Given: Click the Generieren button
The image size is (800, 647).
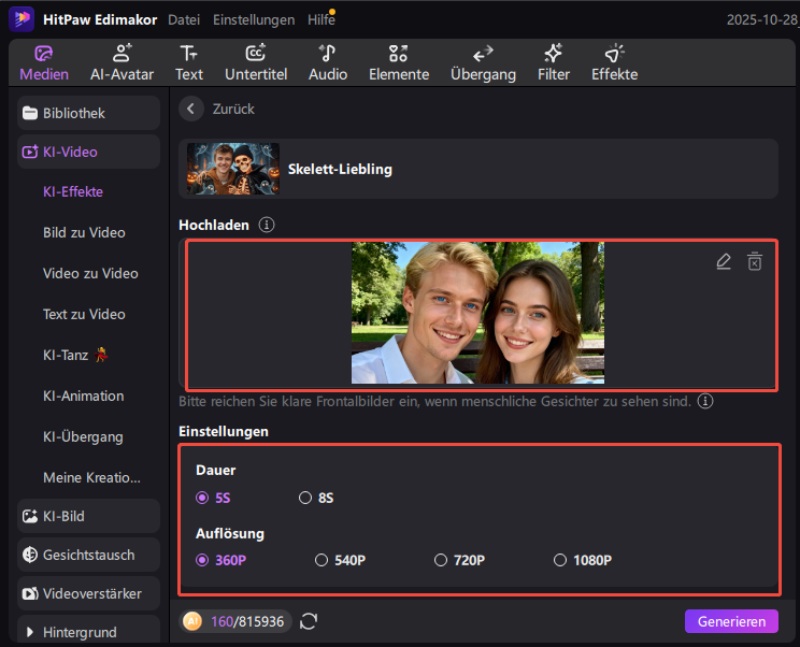Looking at the screenshot, I should pos(731,622).
